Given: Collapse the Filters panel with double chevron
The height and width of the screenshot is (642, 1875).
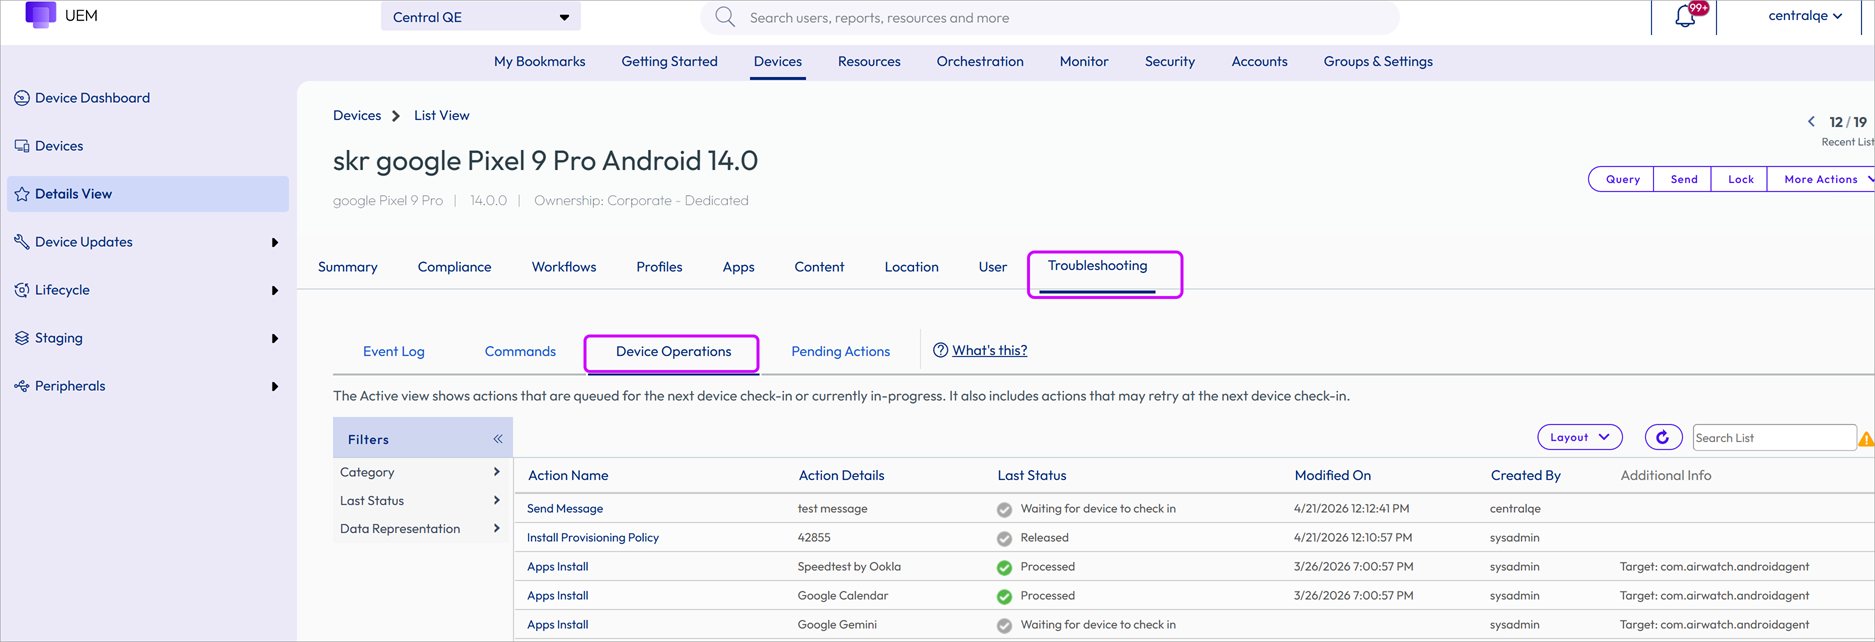Looking at the screenshot, I should pyautogui.click(x=498, y=439).
